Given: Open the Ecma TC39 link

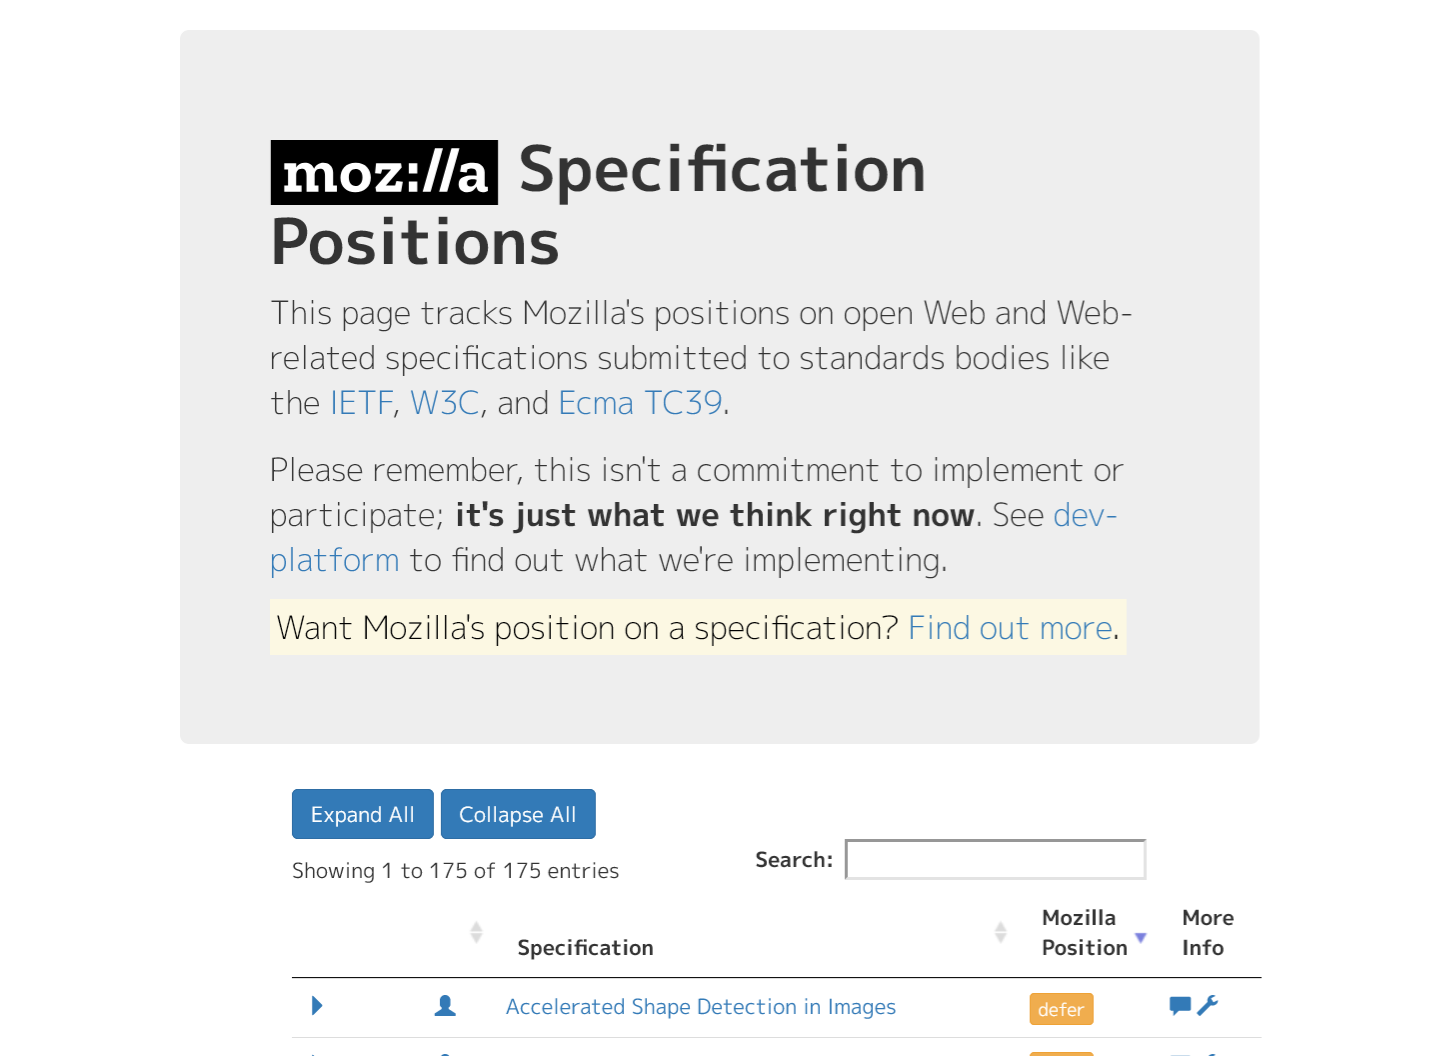Looking at the screenshot, I should tap(640, 403).
